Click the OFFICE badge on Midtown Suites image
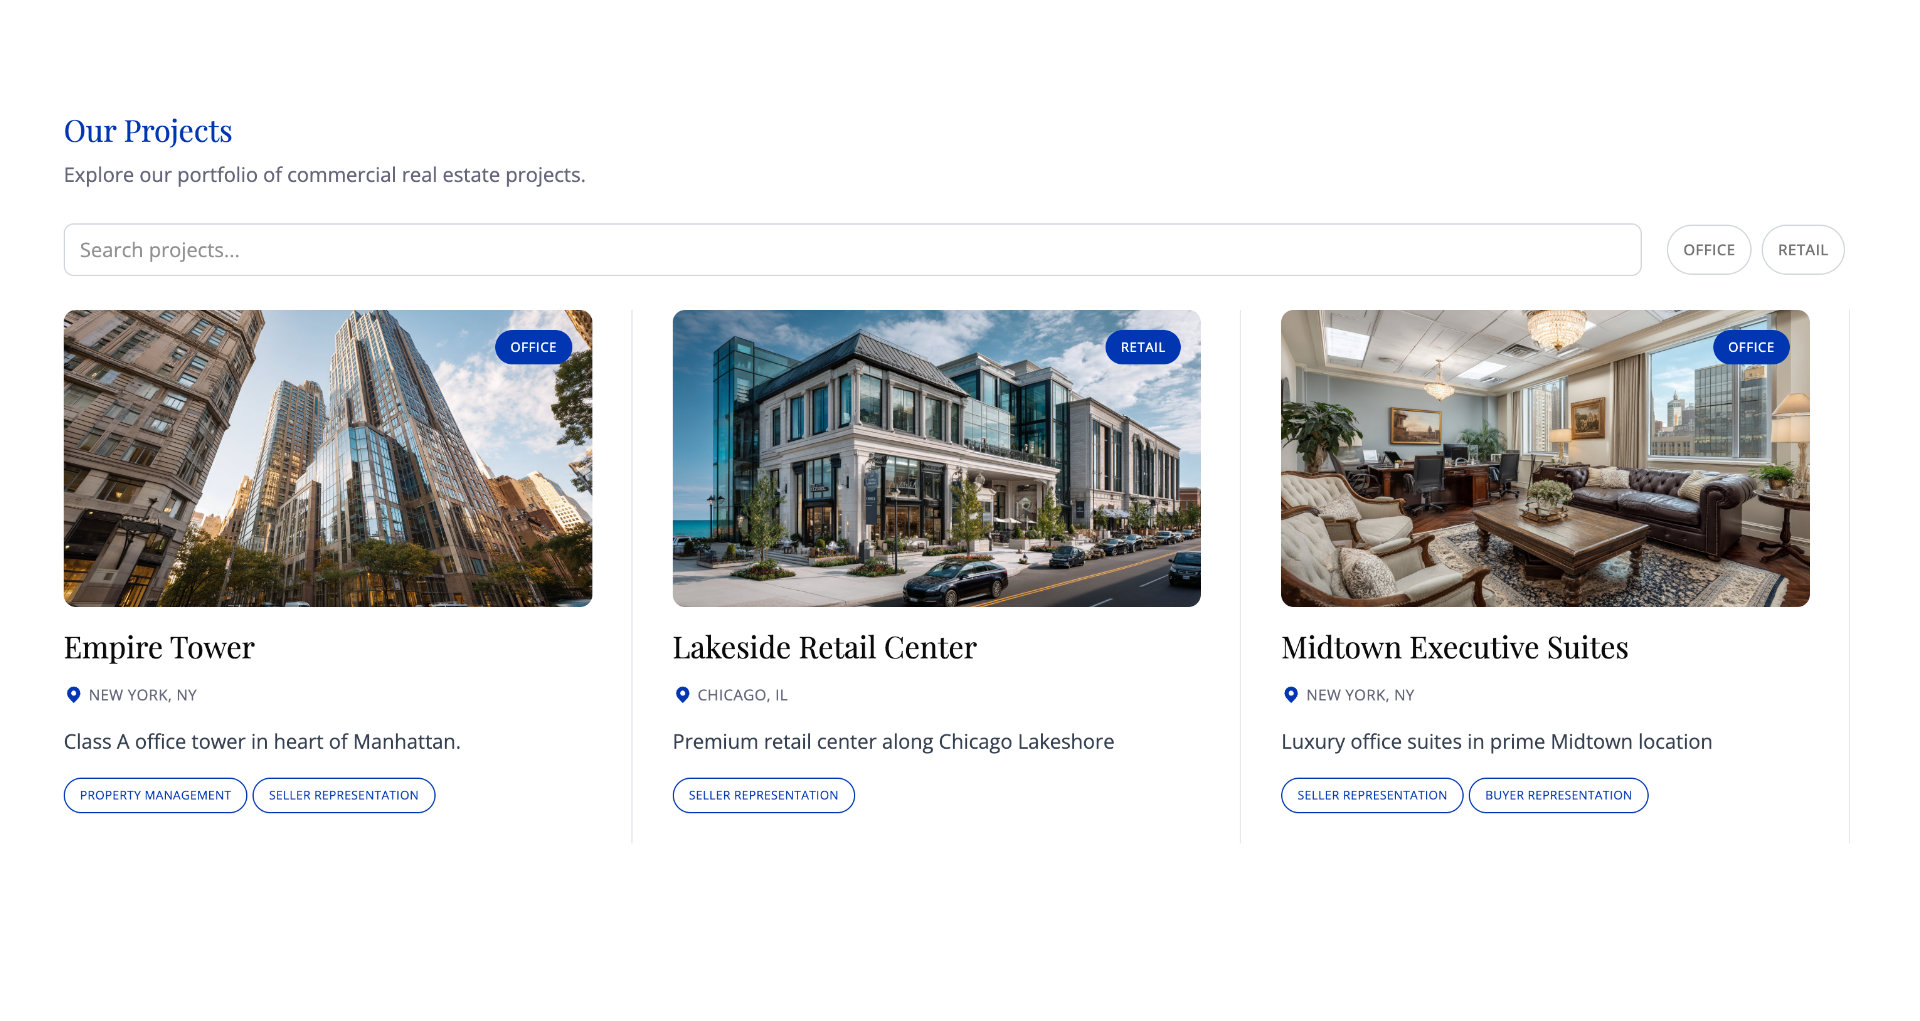The width and height of the screenshot is (1920, 1021). tap(1751, 347)
